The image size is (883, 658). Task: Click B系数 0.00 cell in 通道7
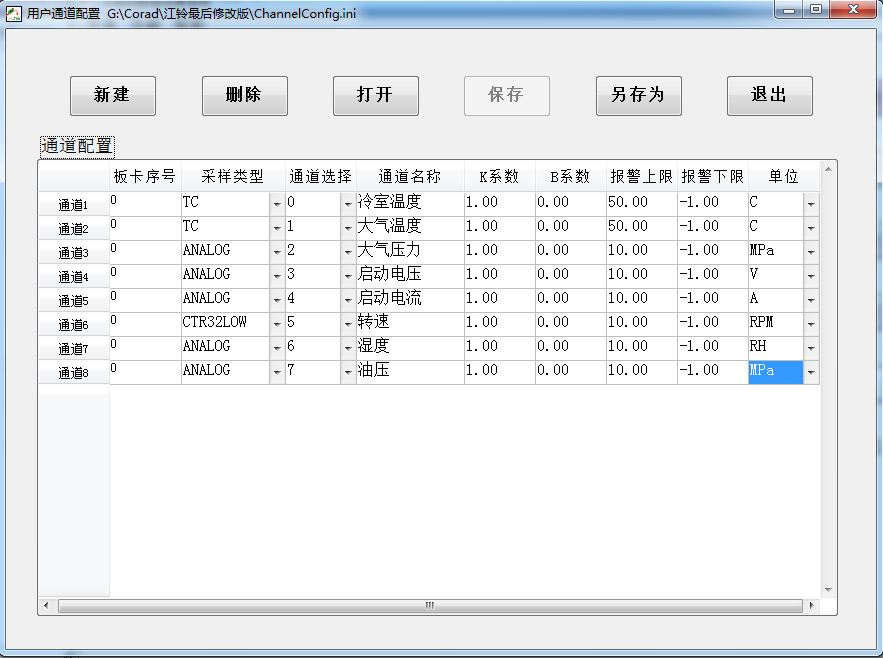pyautogui.click(x=570, y=348)
